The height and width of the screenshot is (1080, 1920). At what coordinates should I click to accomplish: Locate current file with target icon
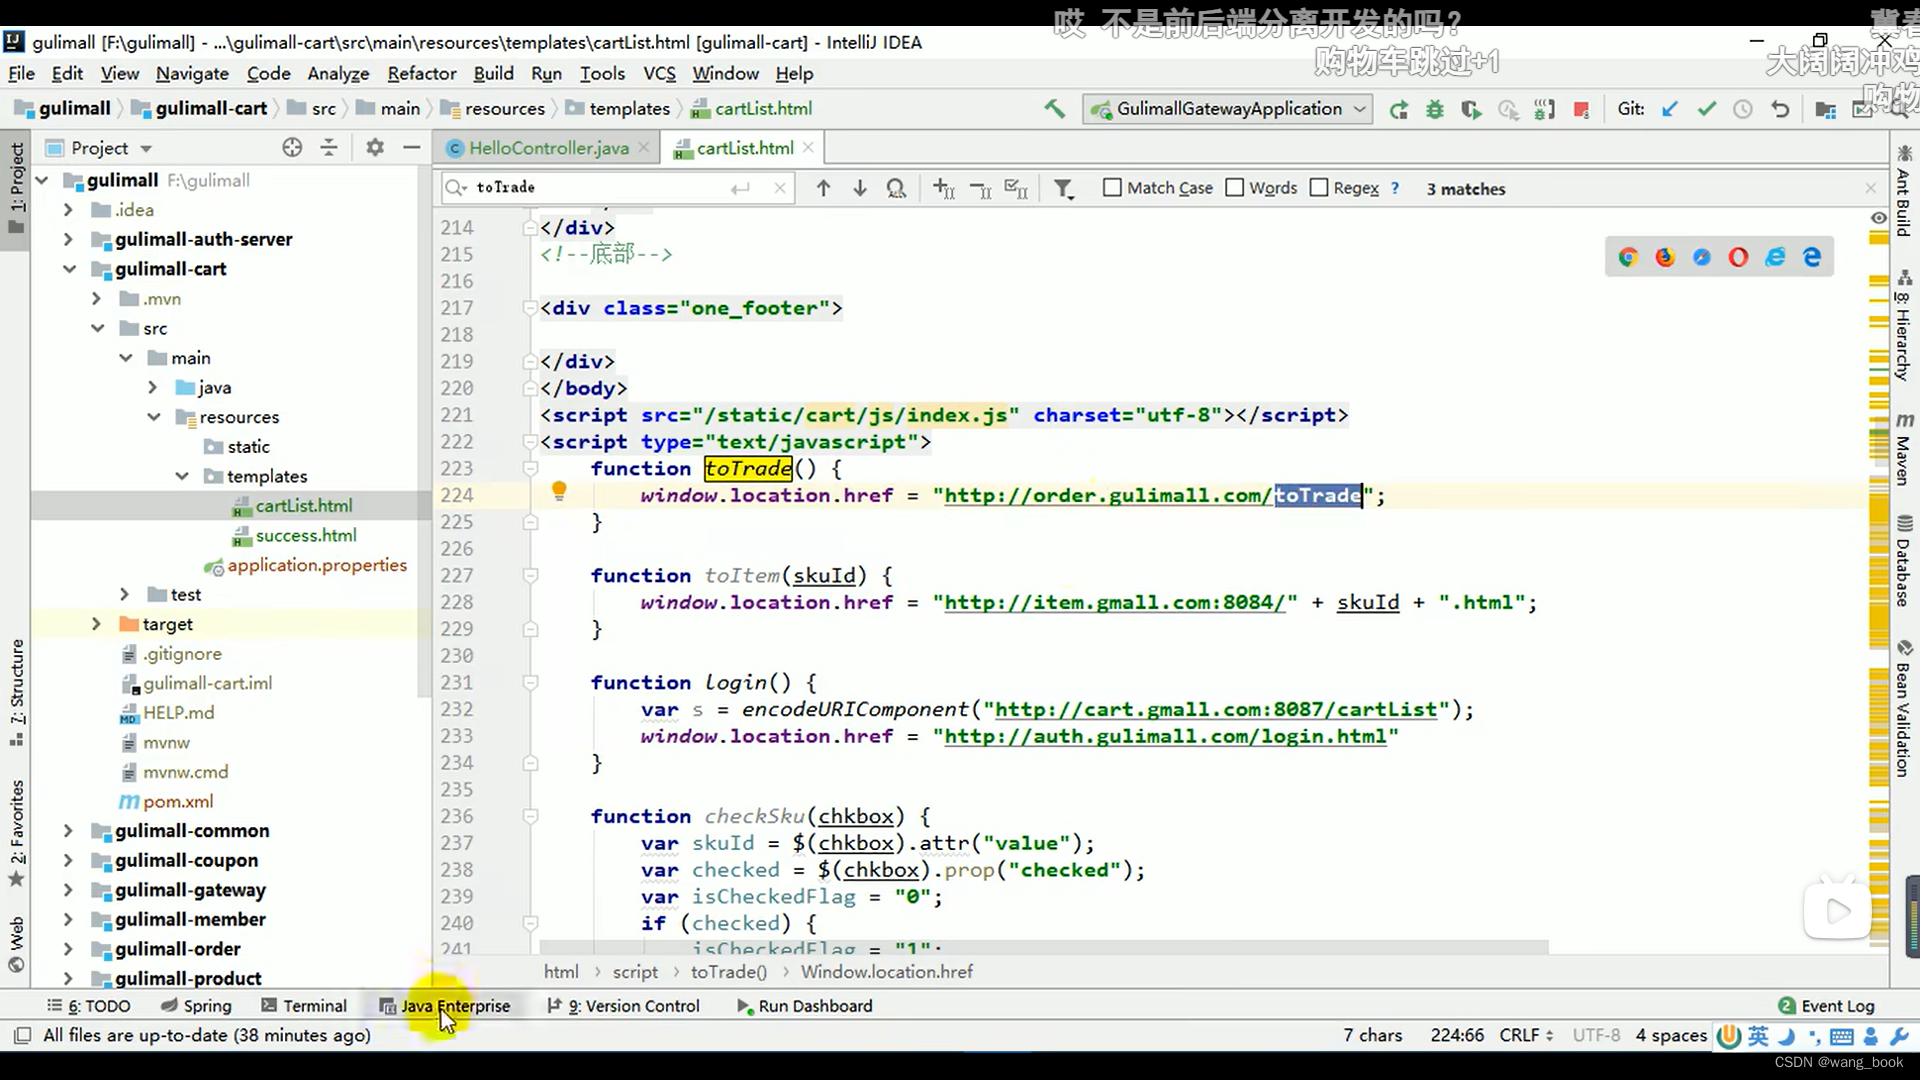click(292, 148)
